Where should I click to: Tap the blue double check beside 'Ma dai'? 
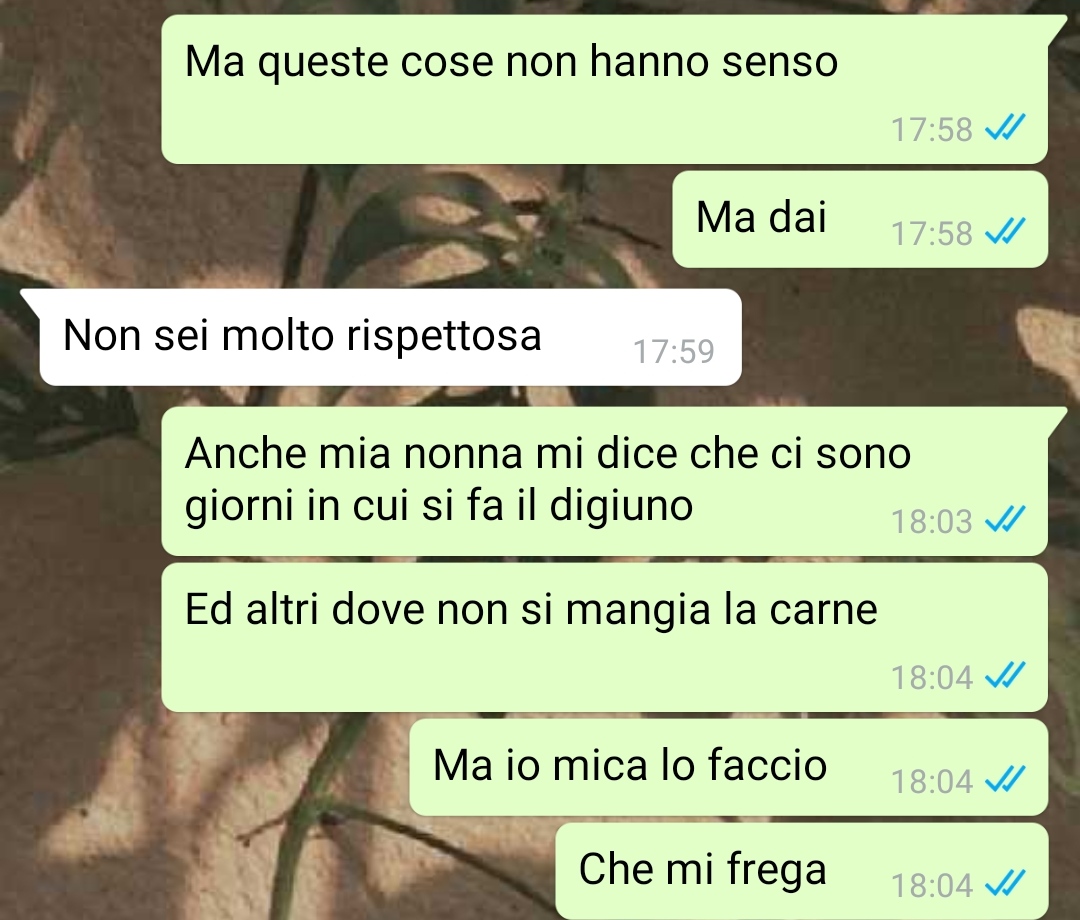tap(1006, 231)
